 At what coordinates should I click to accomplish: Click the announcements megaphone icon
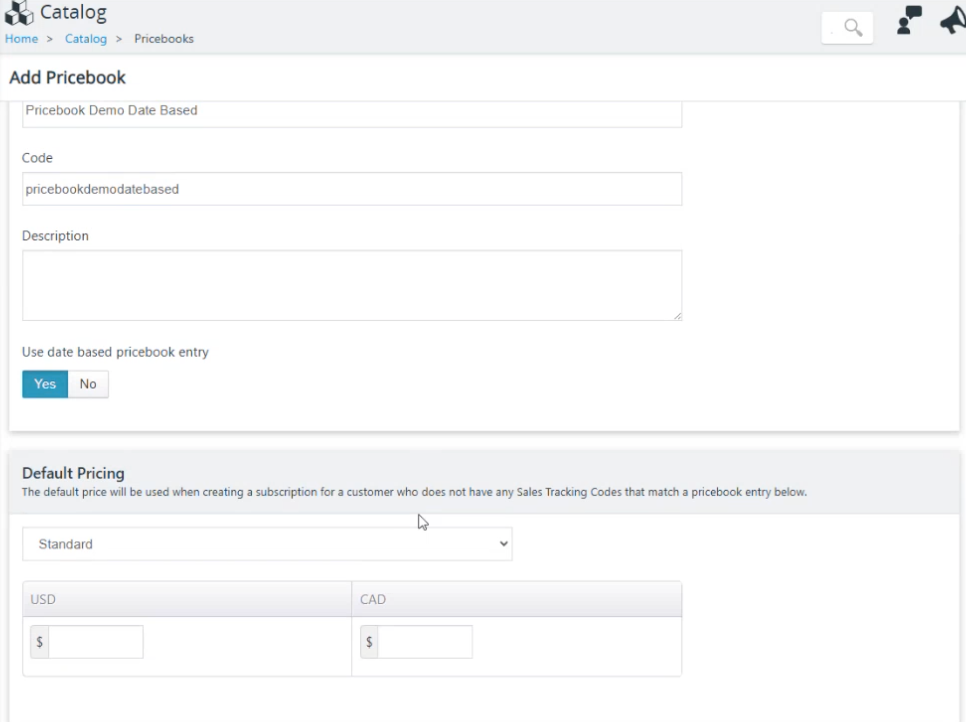952,19
